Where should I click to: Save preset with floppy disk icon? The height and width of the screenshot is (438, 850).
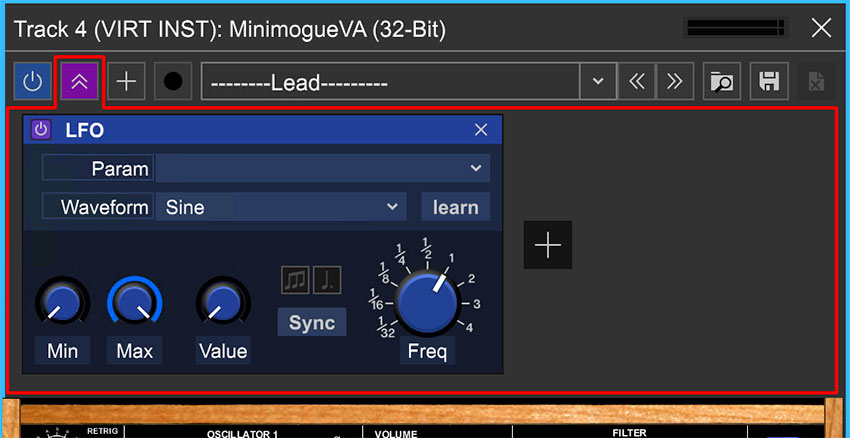tap(769, 81)
